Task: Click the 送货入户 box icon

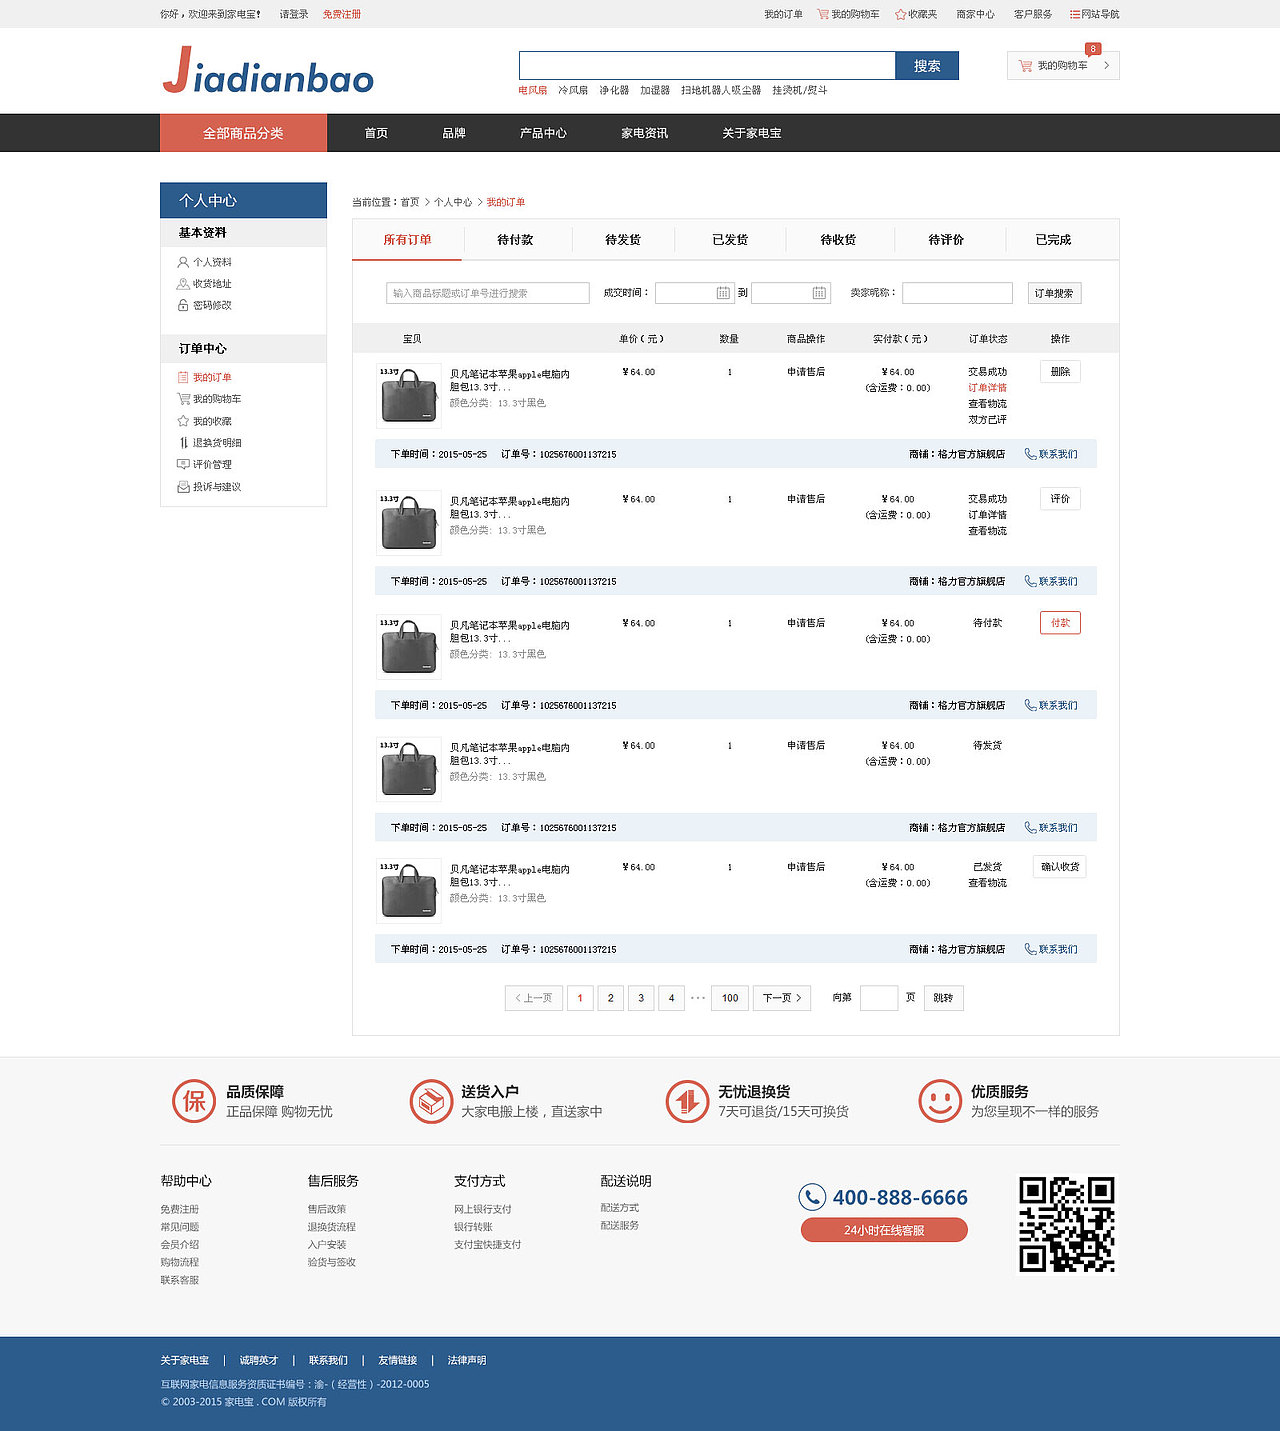Action: [x=432, y=1101]
